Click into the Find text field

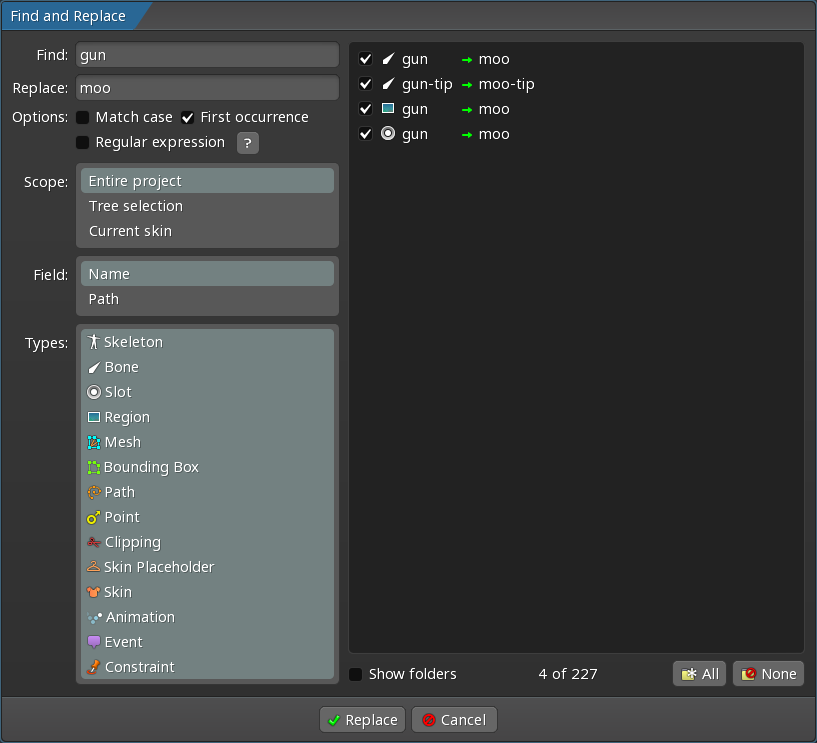[x=207, y=56]
